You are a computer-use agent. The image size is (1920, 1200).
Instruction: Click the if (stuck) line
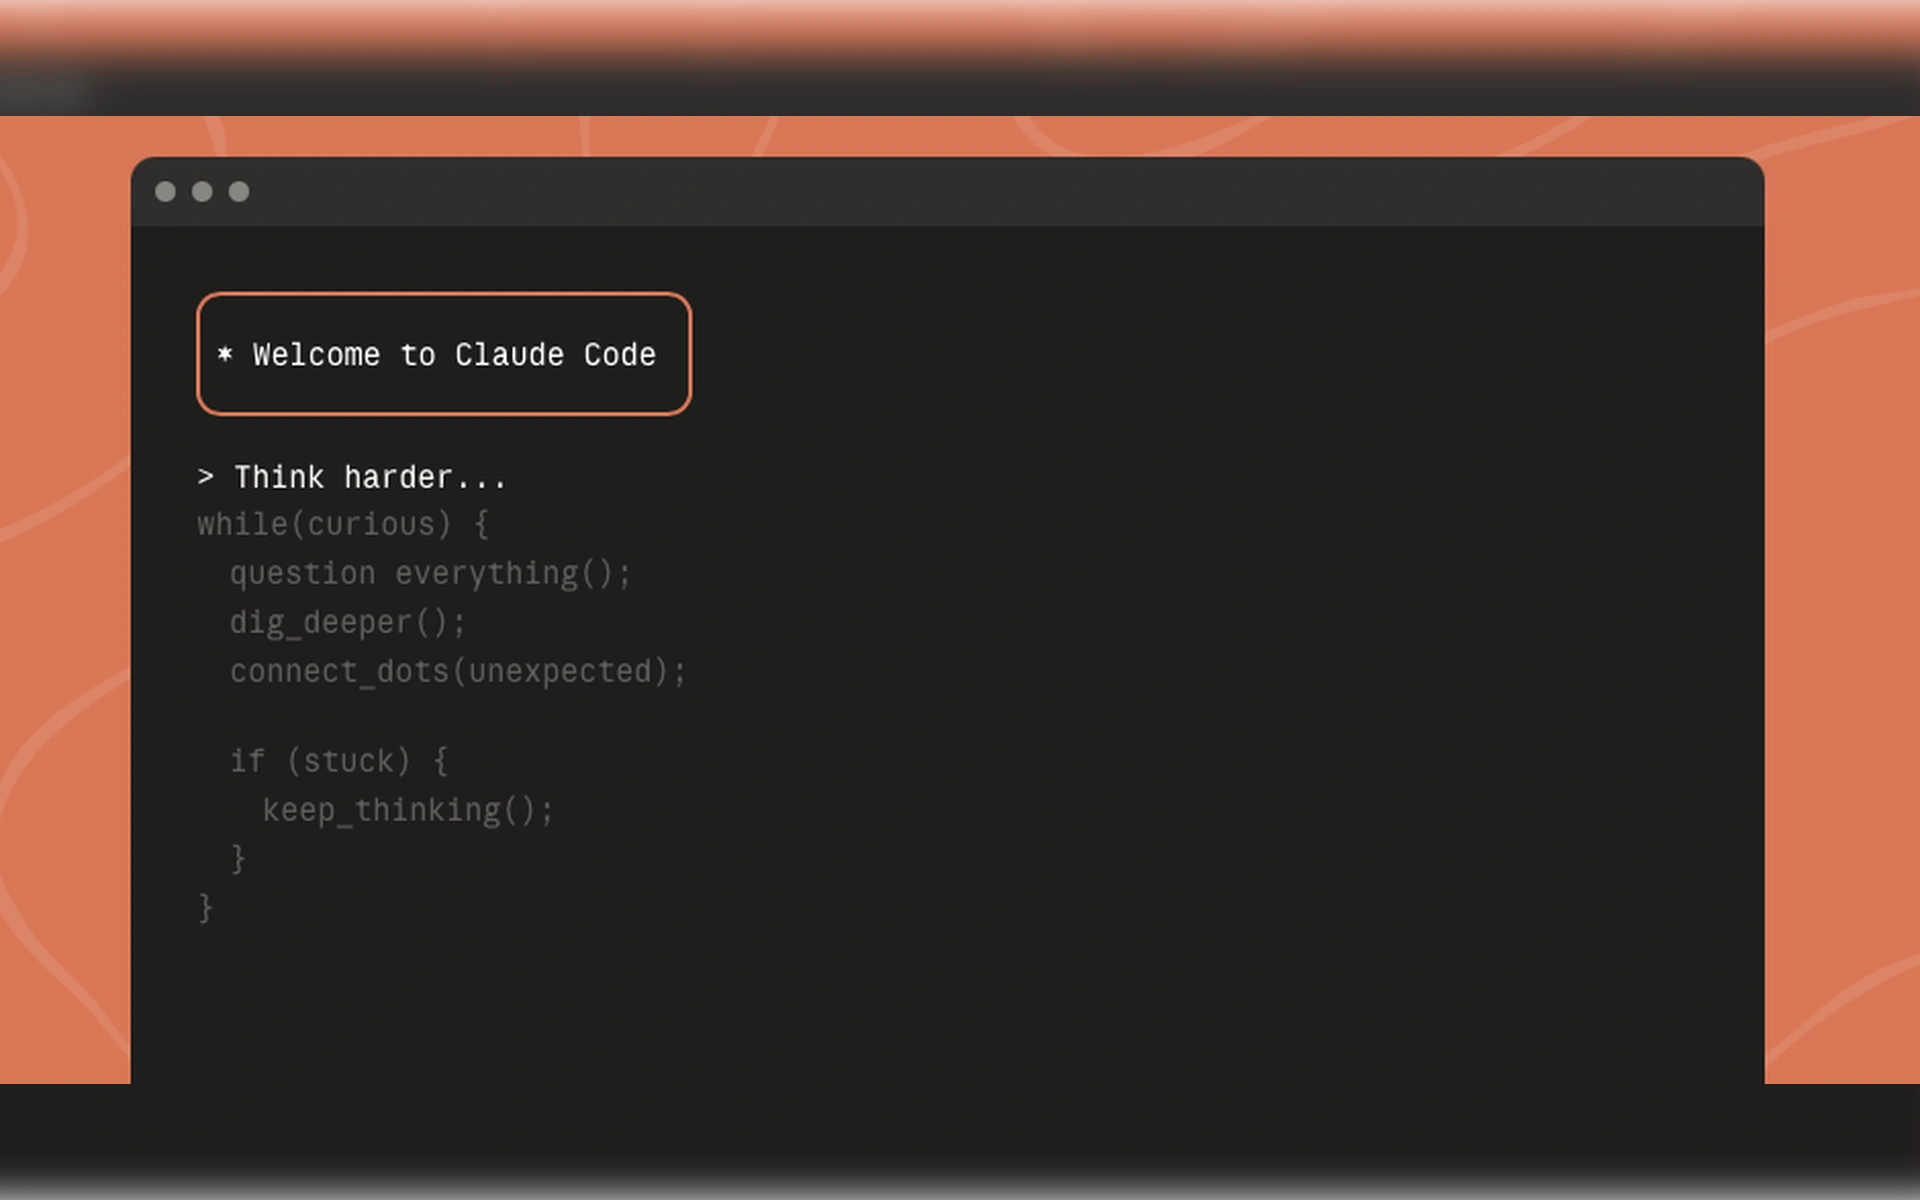339,761
